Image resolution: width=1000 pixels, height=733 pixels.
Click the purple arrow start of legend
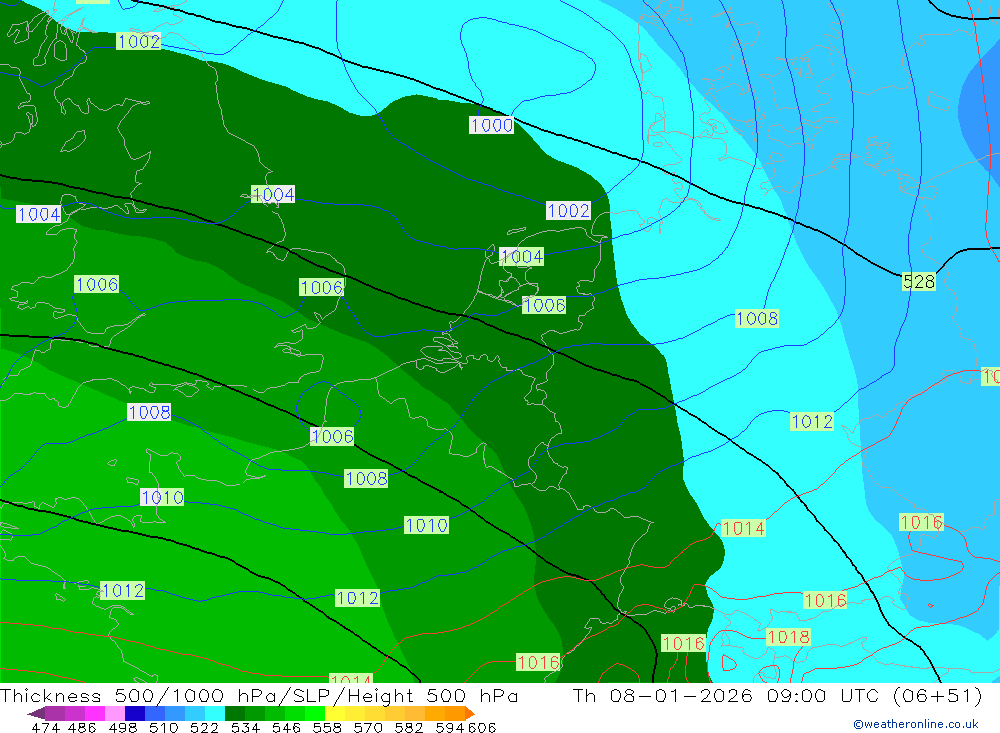pos(36,713)
